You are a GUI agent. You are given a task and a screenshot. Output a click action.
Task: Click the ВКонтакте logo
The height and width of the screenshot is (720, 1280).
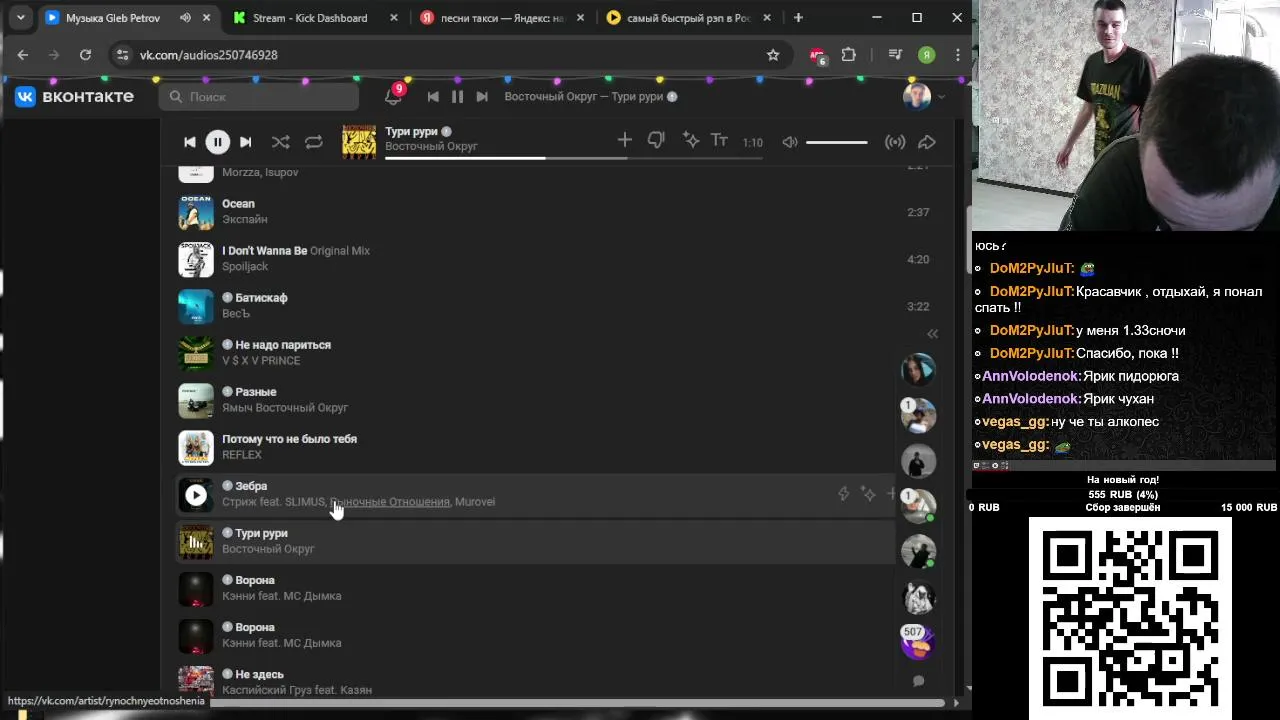point(74,96)
